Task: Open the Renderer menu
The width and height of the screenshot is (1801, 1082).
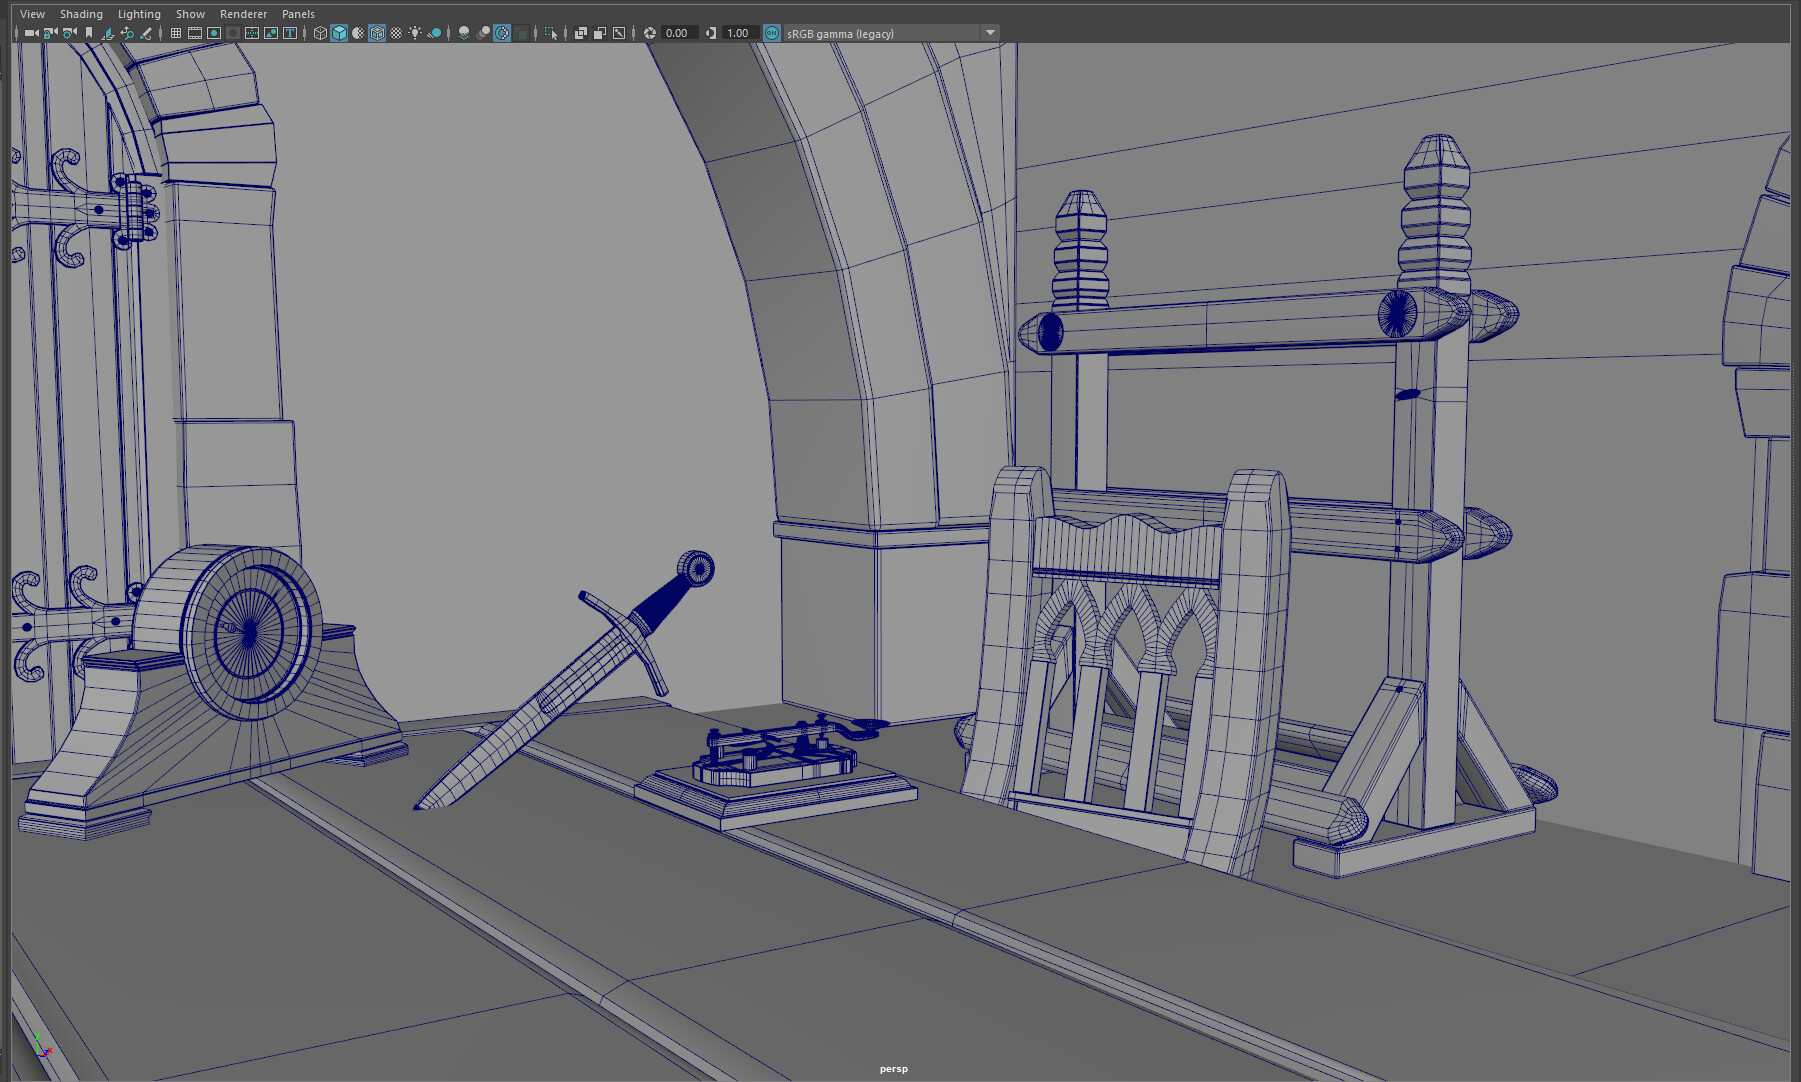Action: [242, 13]
